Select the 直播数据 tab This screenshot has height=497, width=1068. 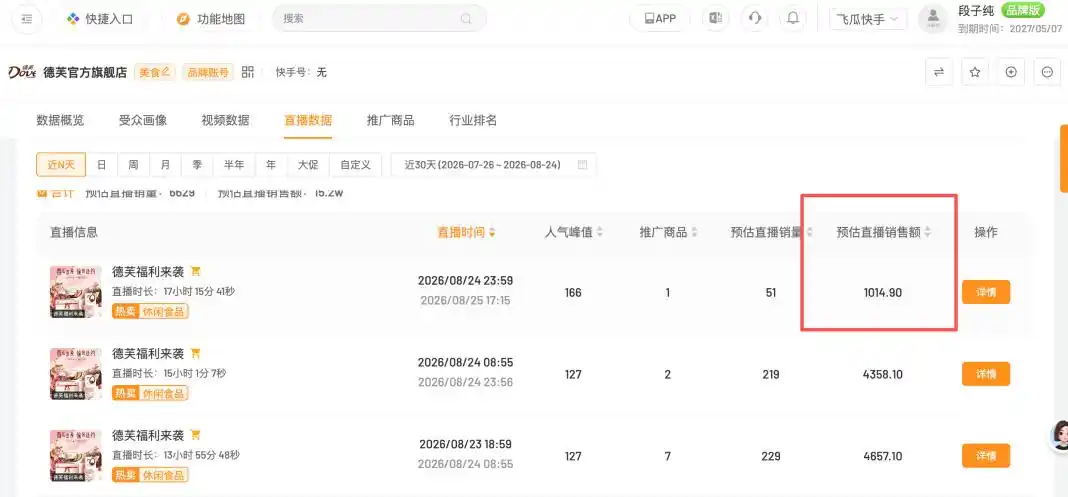pyautogui.click(x=308, y=121)
